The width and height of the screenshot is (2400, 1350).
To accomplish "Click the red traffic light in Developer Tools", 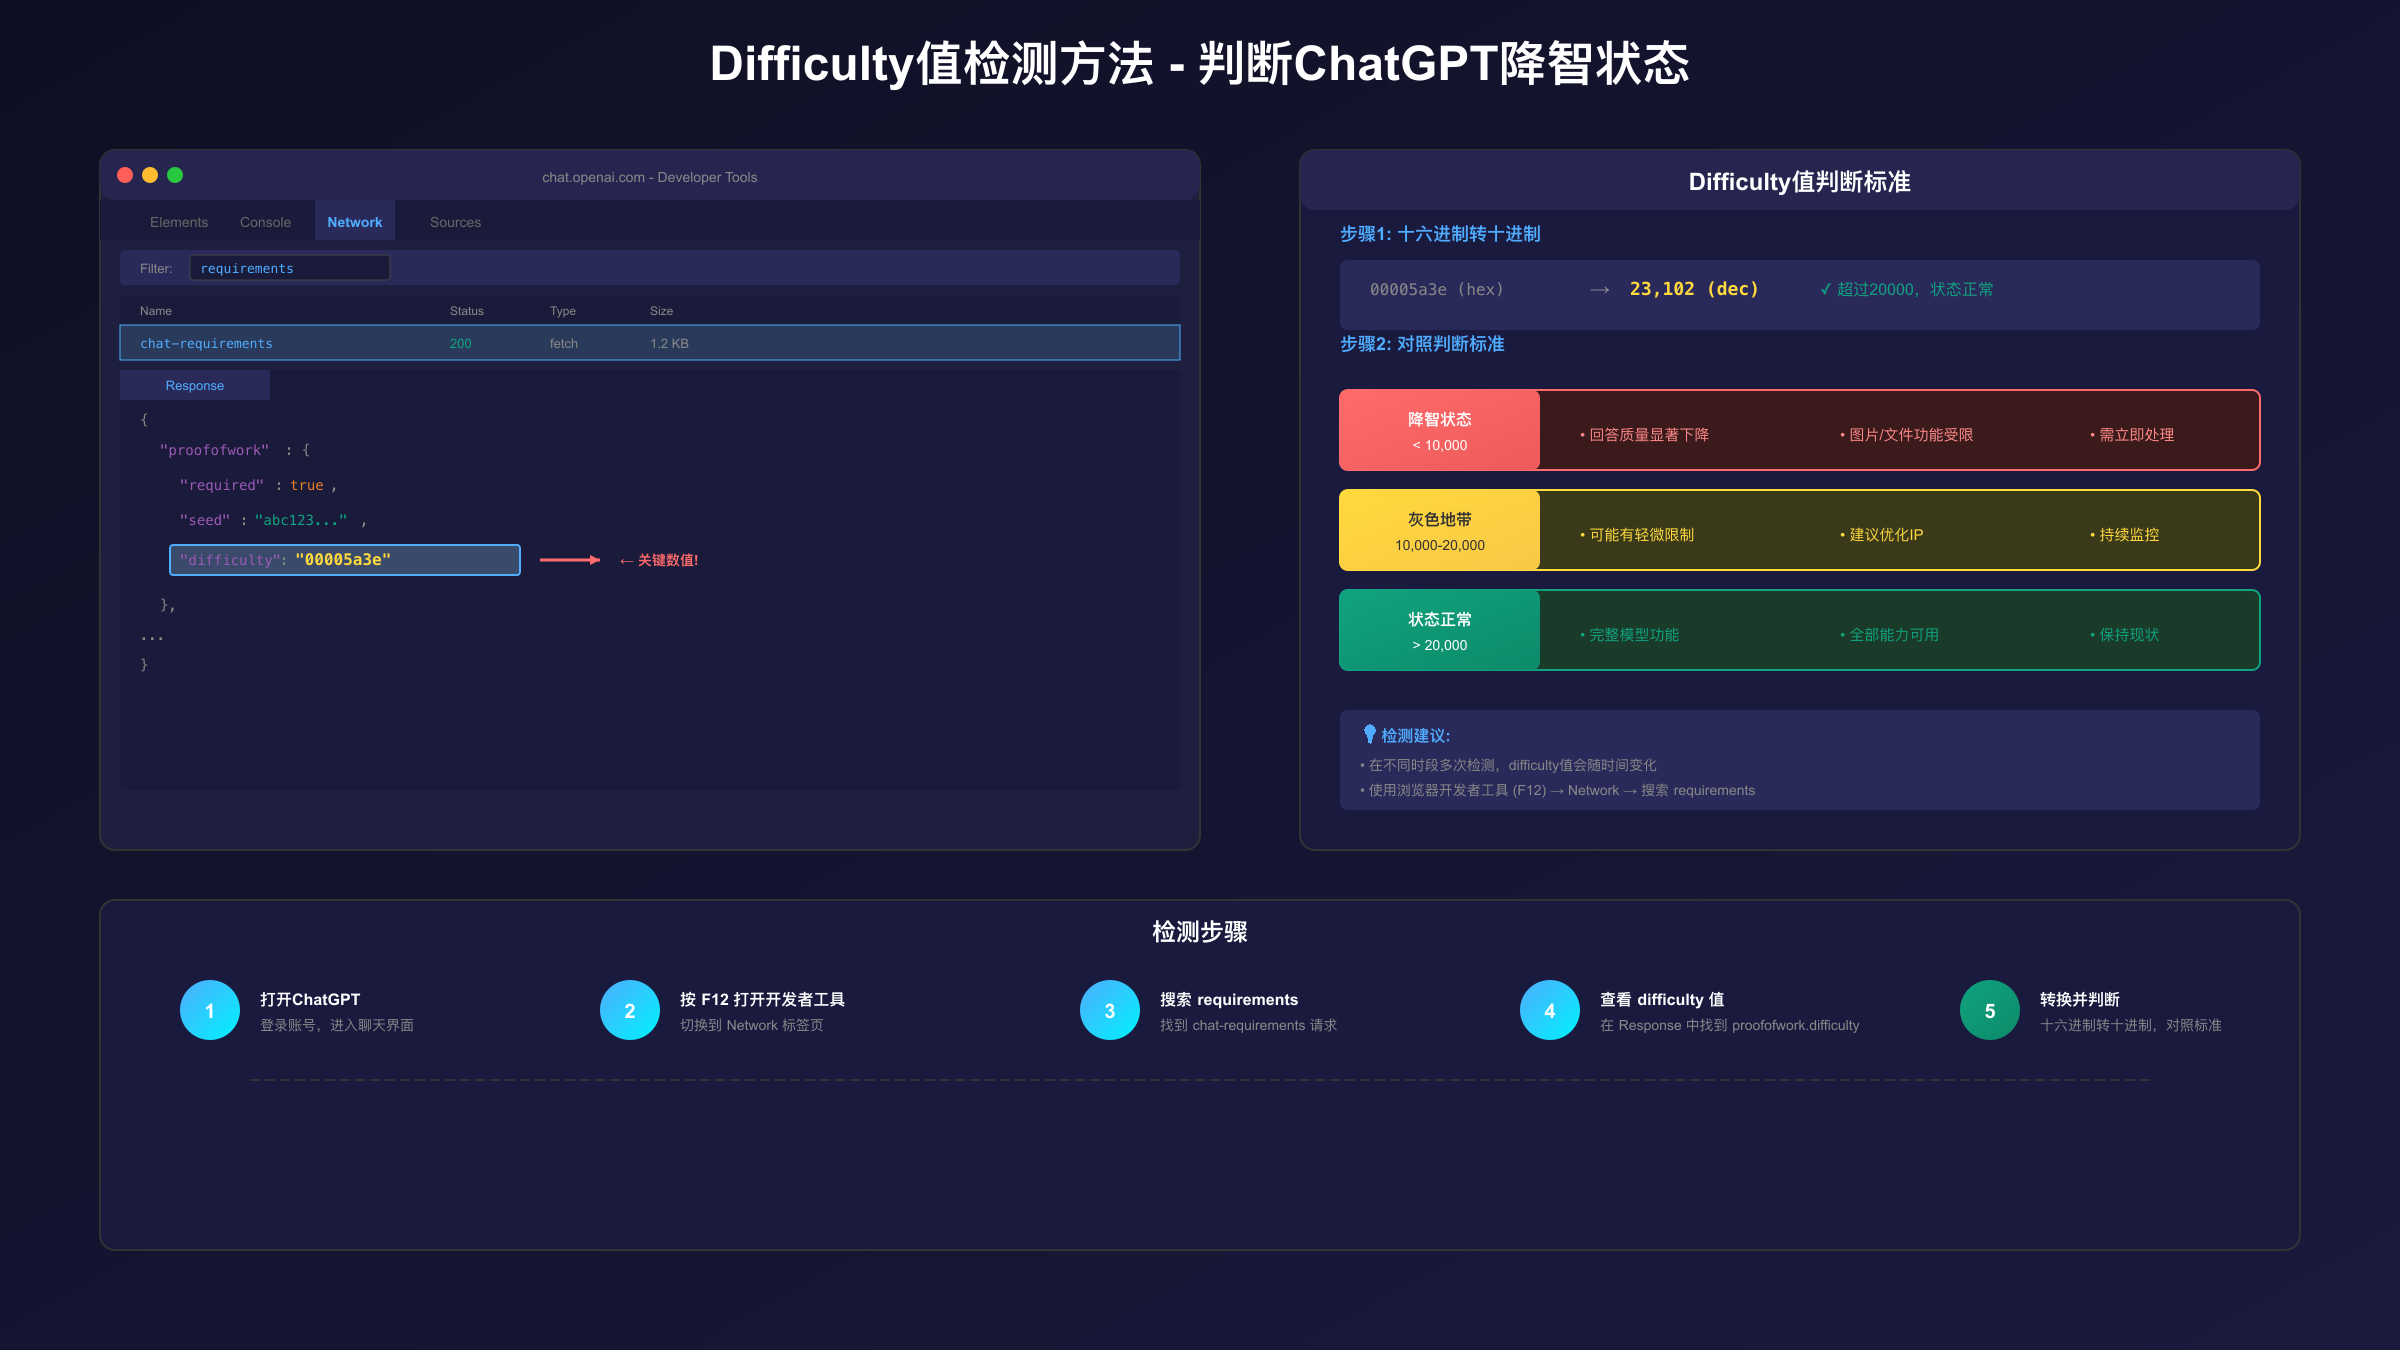I will click(124, 175).
